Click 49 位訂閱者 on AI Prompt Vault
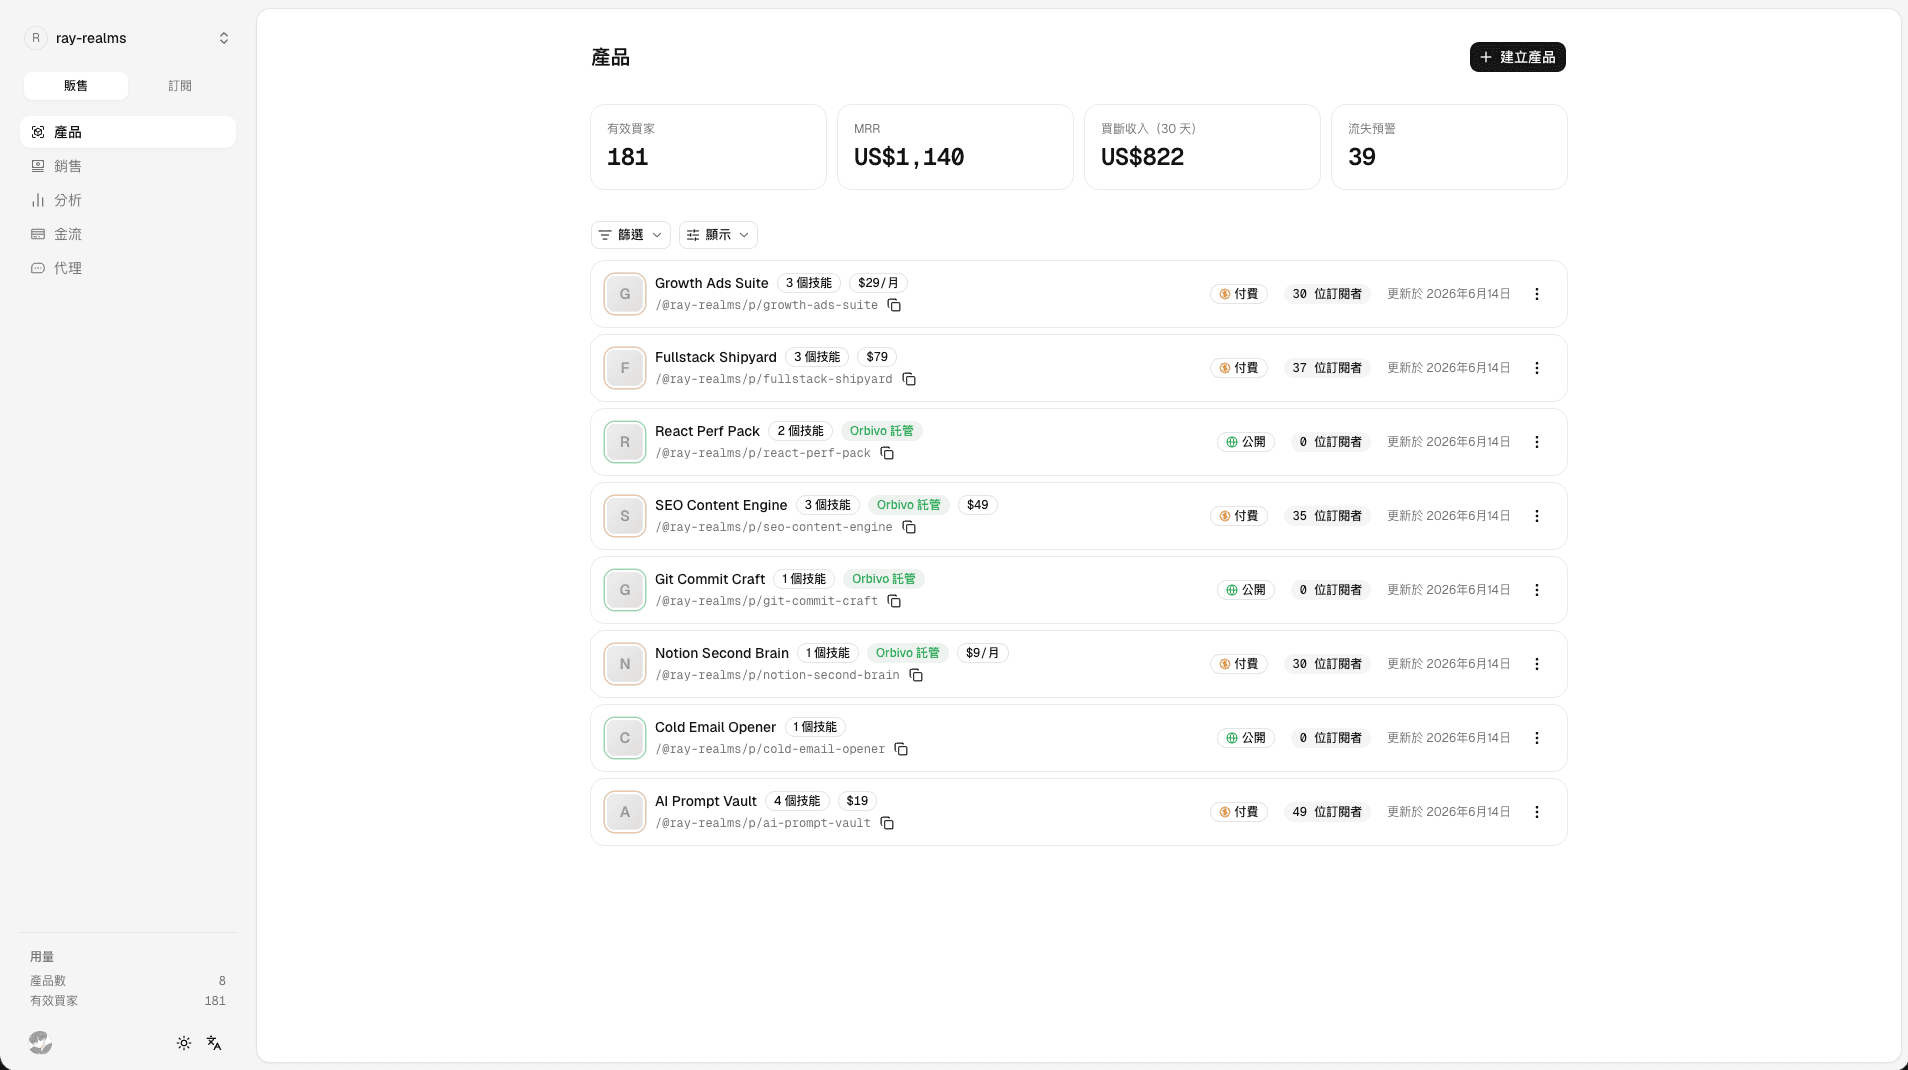Screen dimensions: 1908x1070 [1327, 812]
